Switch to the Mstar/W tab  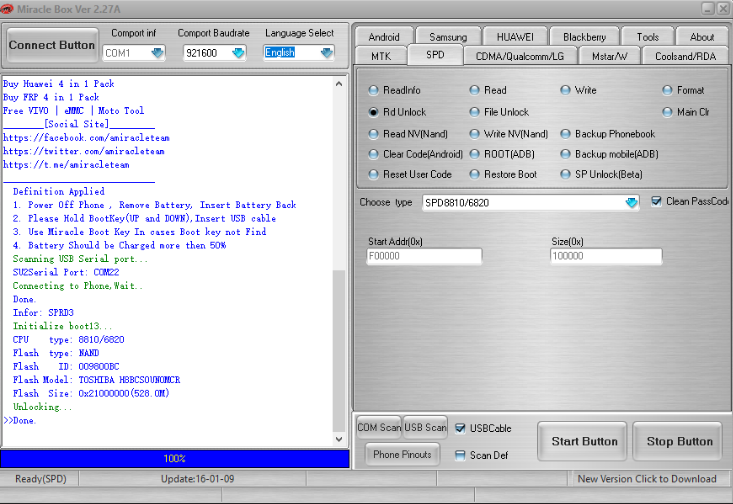click(610, 56)
